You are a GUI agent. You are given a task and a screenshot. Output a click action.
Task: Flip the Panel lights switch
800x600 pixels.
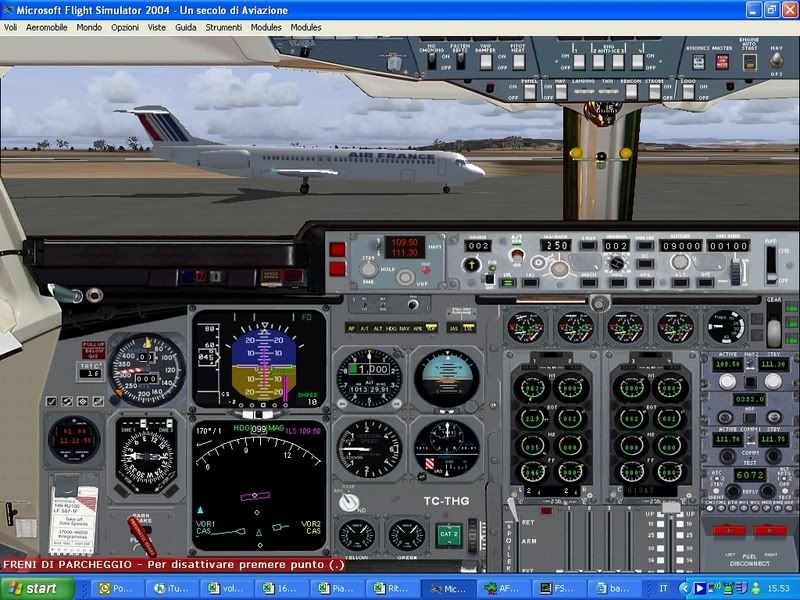coord(530,92)
